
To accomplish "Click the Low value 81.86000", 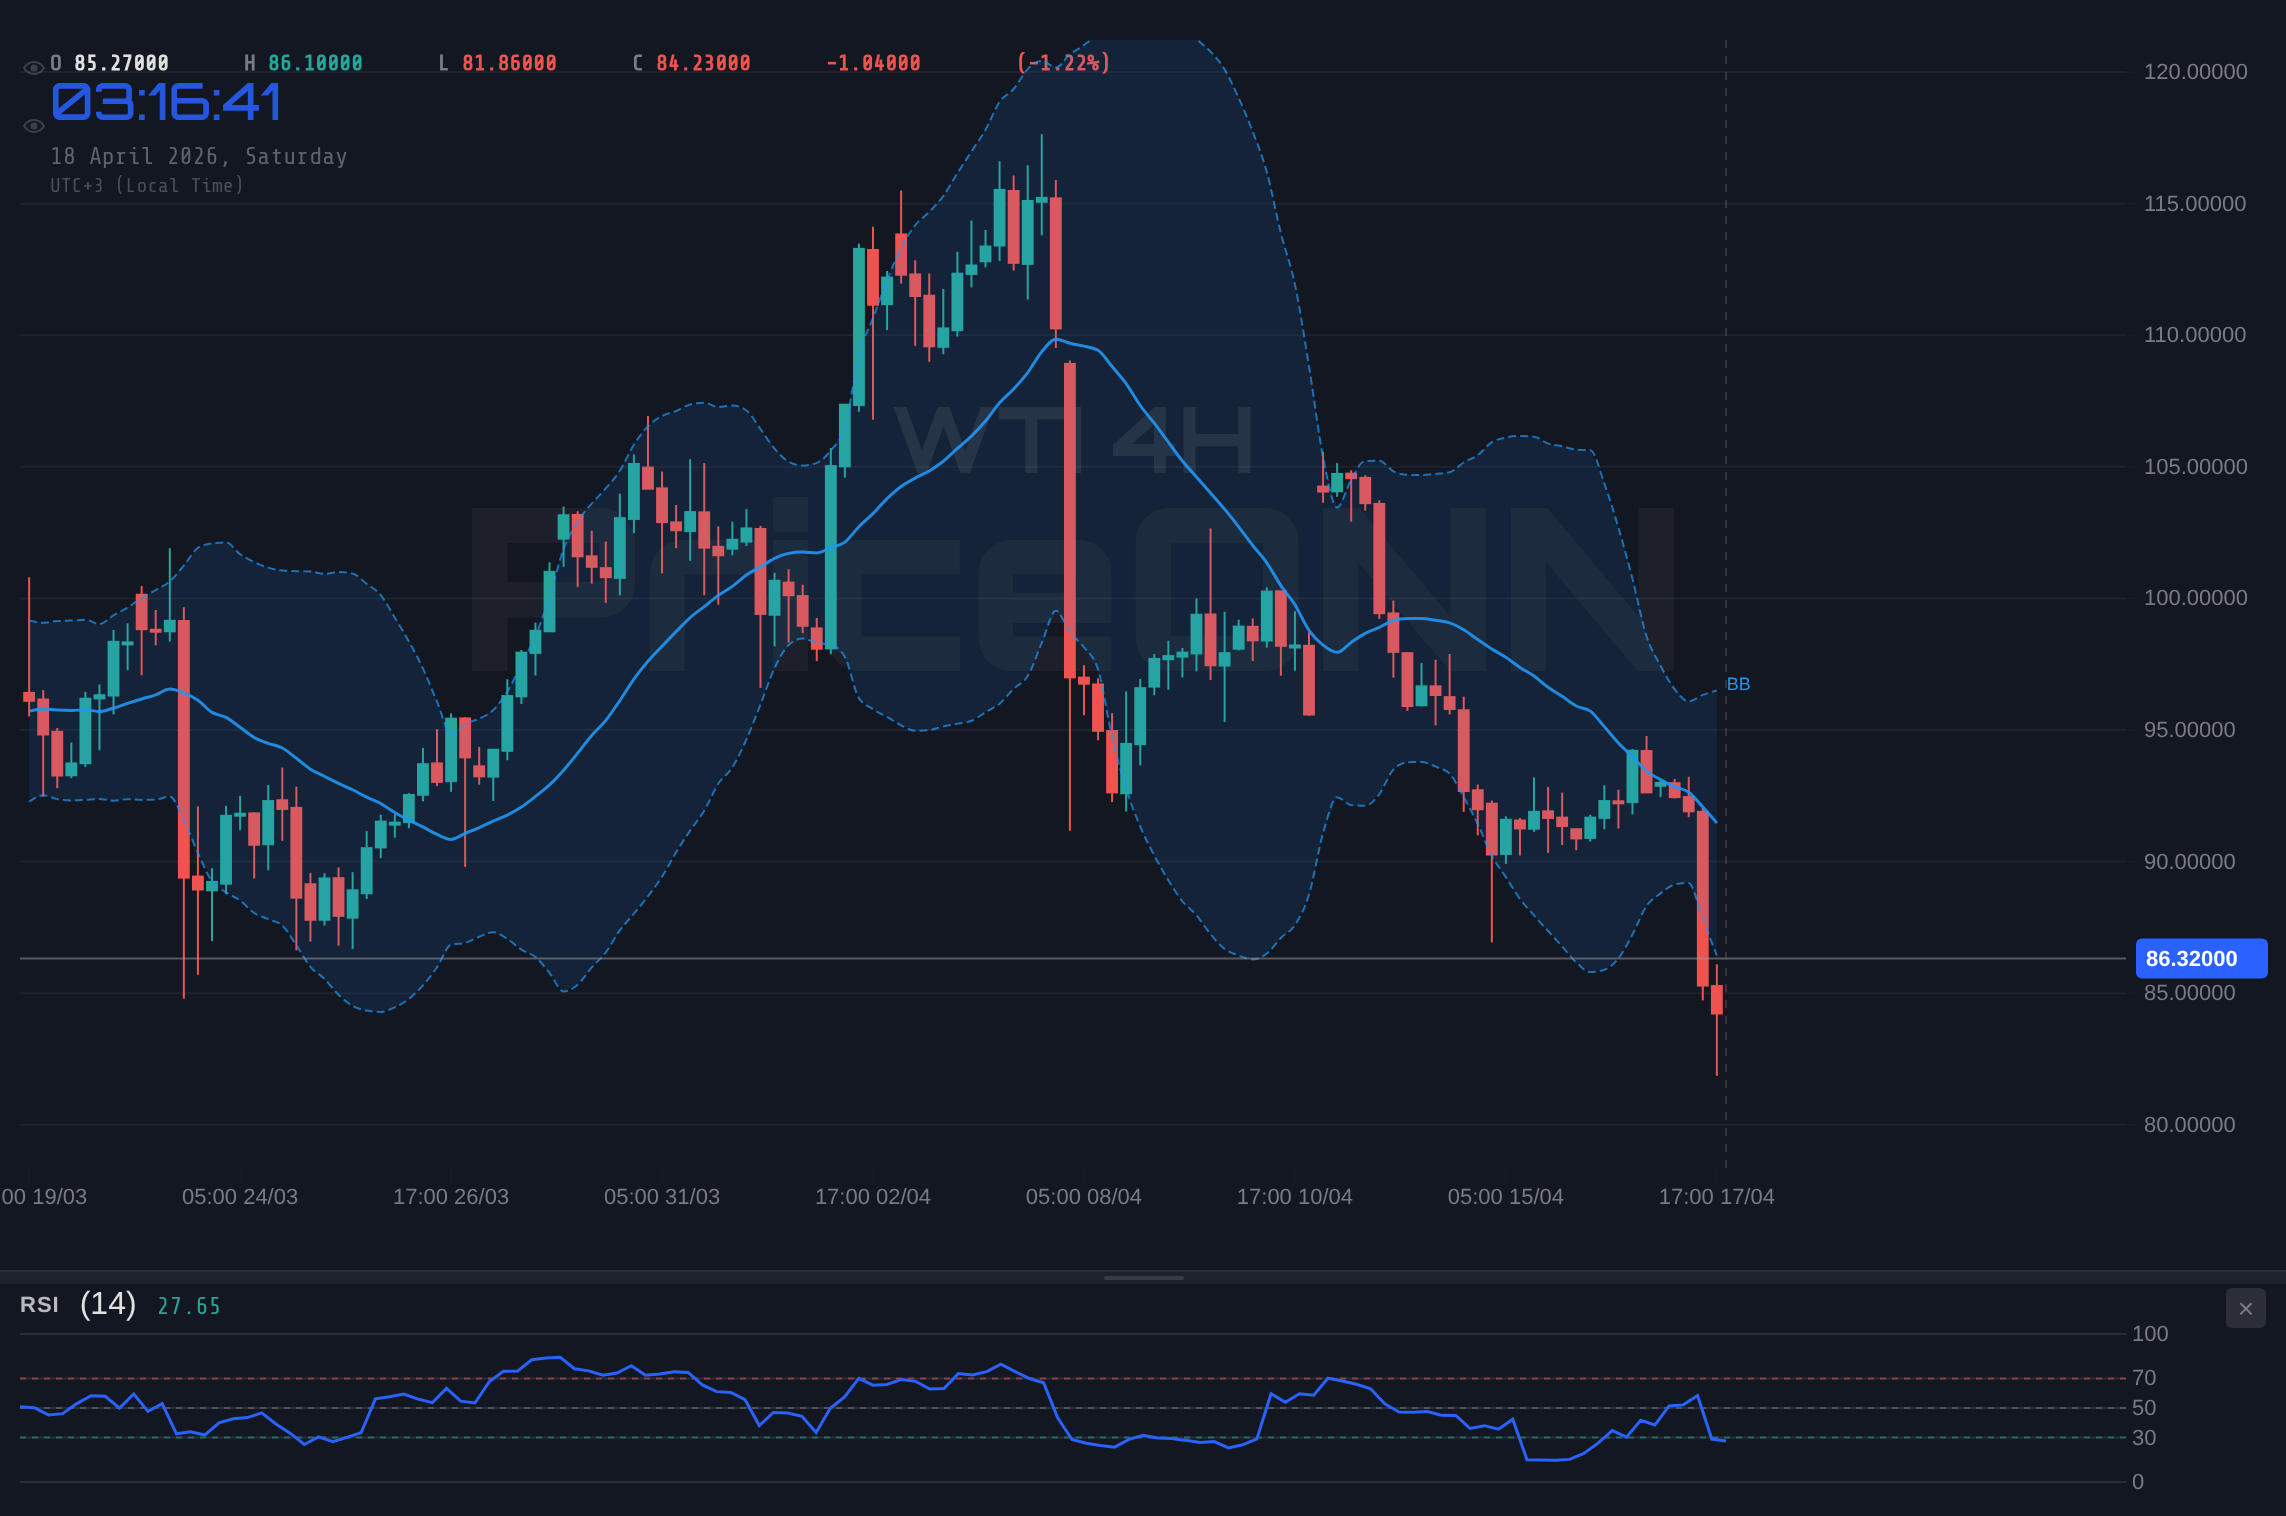I will (x=509, y=63).
